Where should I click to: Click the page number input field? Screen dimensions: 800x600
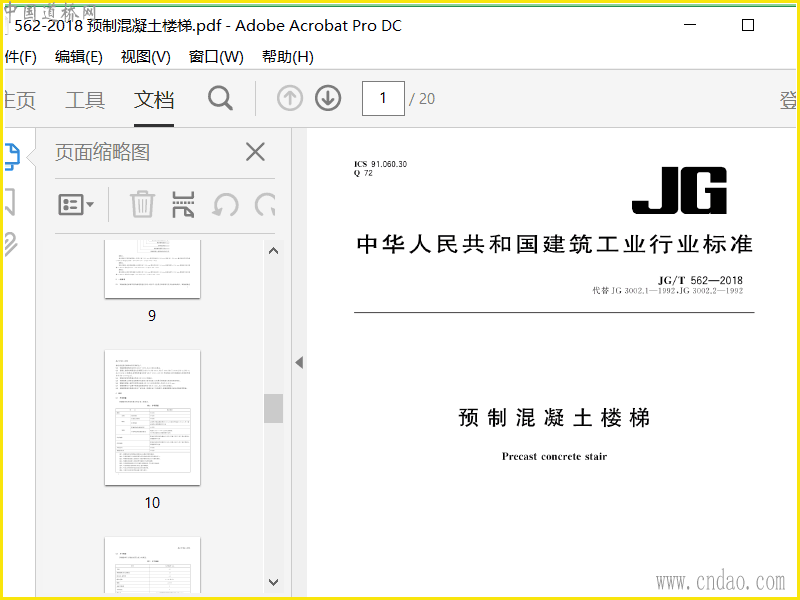383,98
